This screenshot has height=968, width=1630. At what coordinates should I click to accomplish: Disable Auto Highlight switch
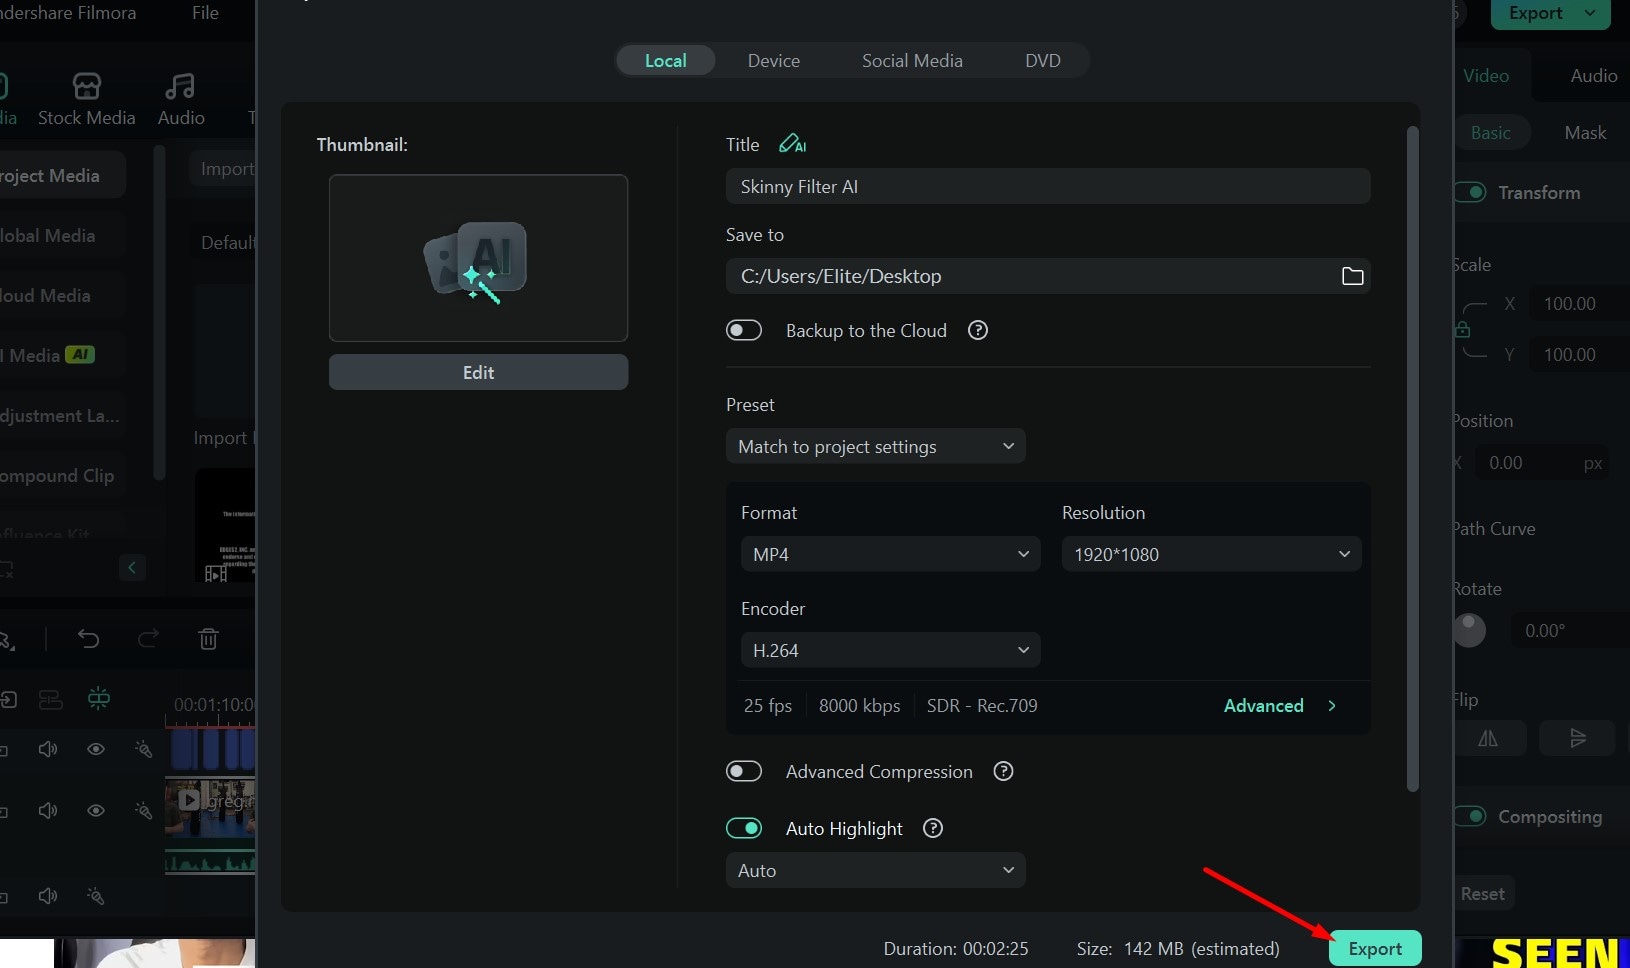pos(744,828)
